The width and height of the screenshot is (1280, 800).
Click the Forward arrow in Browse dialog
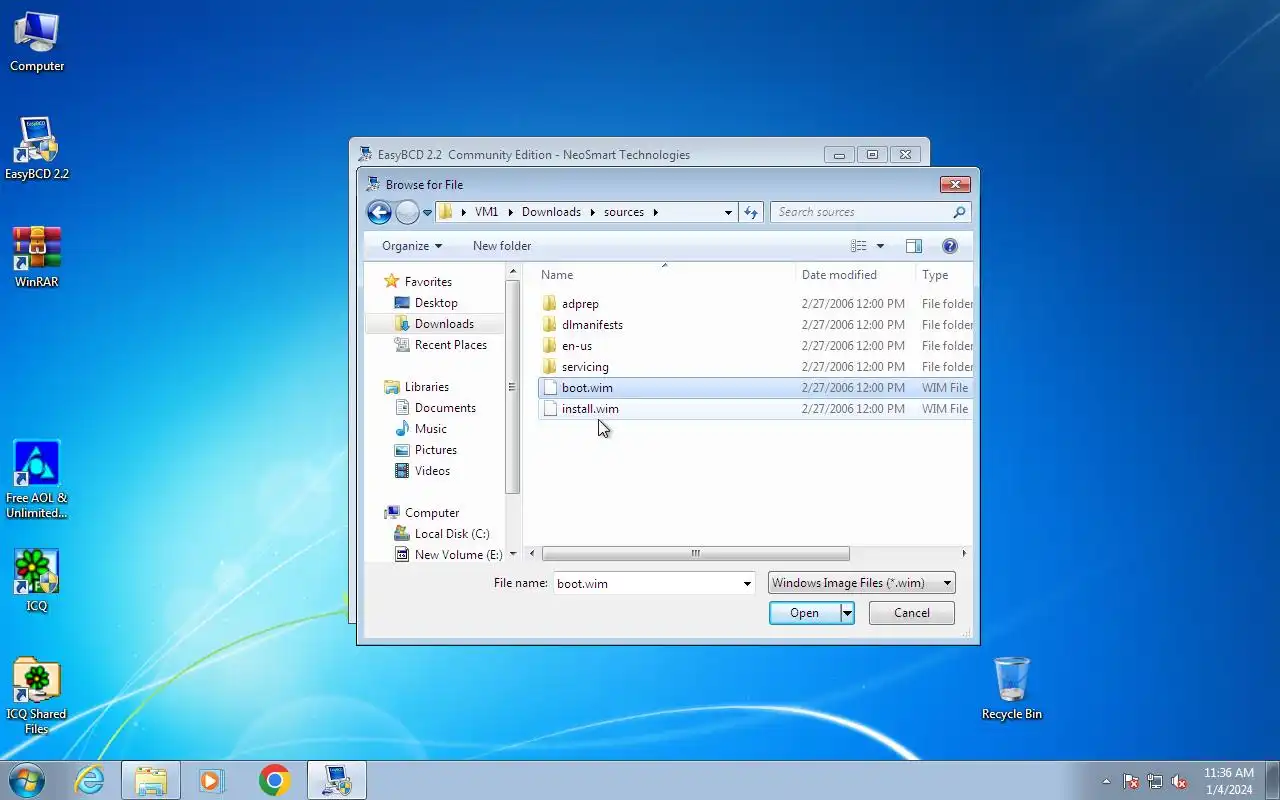(407, 212)
